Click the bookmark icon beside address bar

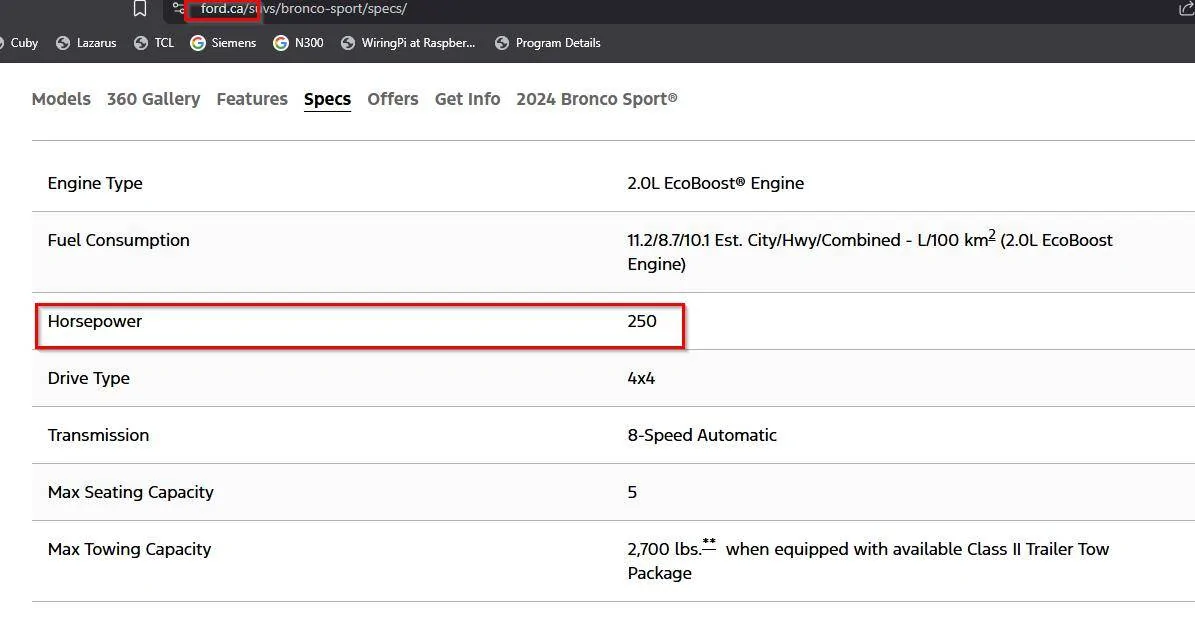(x=140, y=9)
